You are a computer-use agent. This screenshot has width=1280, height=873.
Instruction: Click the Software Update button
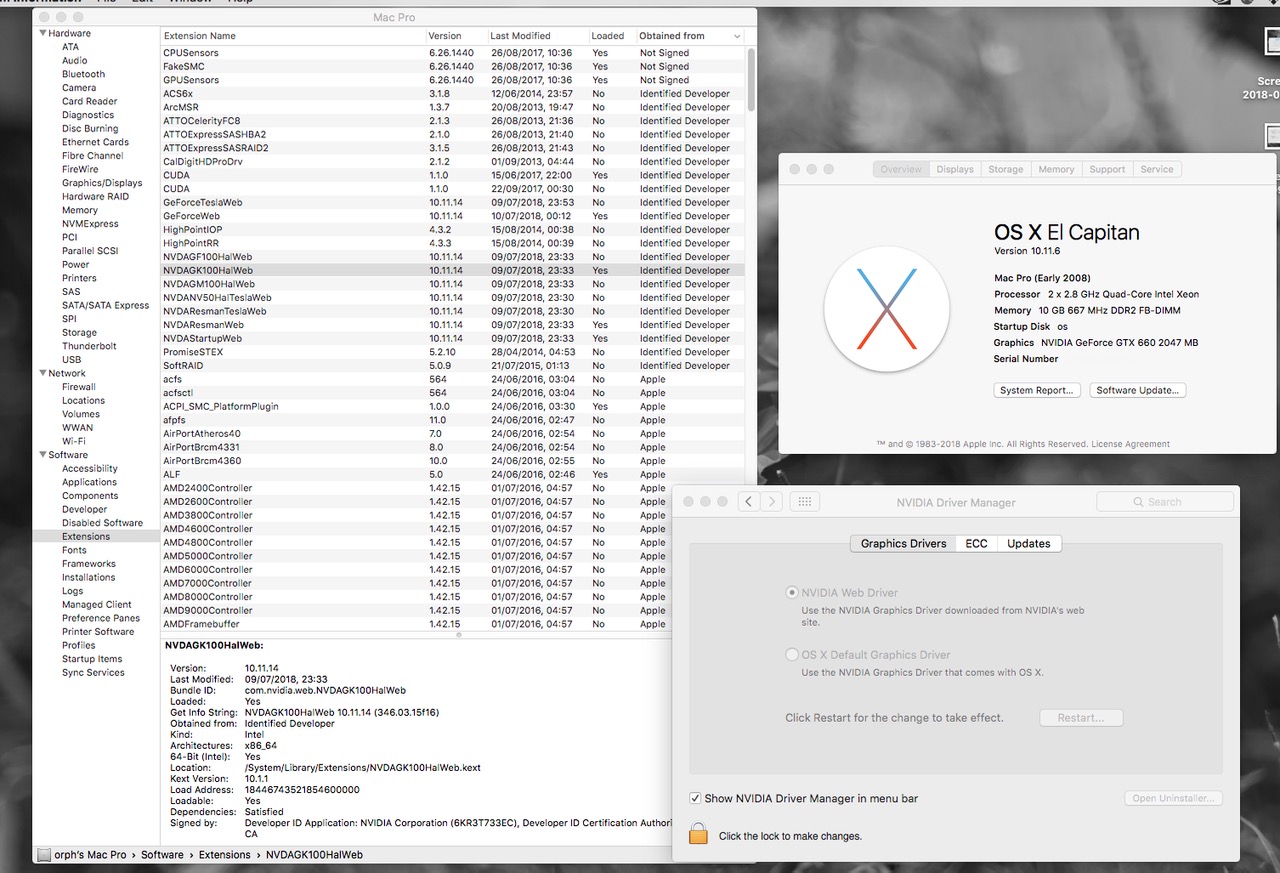(x=1137, y=390)
